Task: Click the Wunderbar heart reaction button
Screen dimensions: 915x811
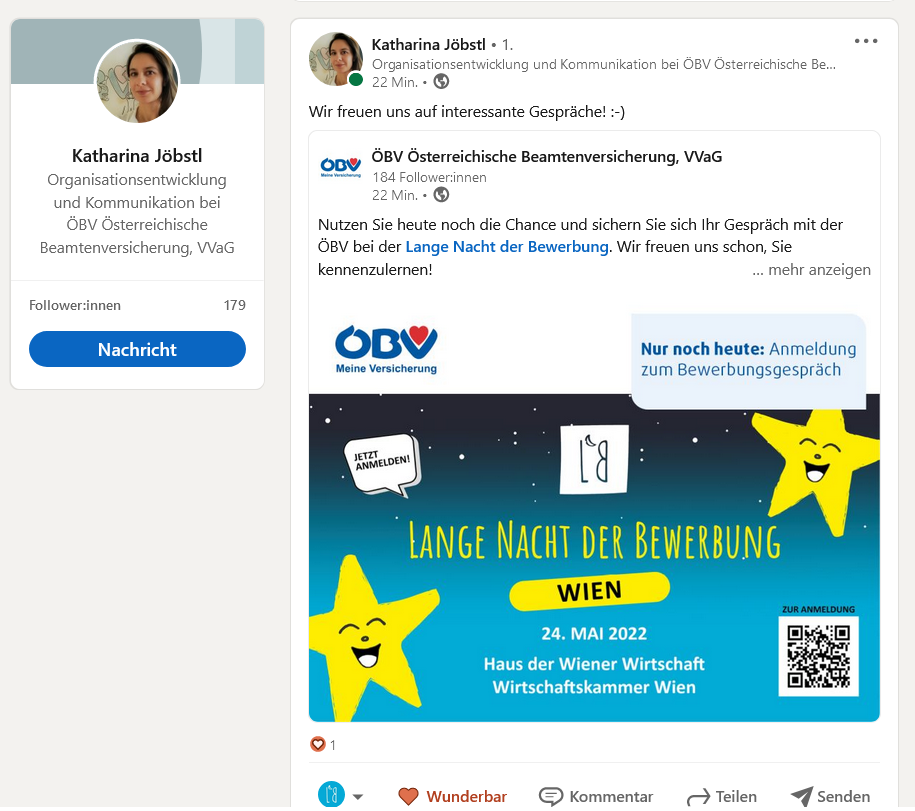Action: click(x=452, y=796)
